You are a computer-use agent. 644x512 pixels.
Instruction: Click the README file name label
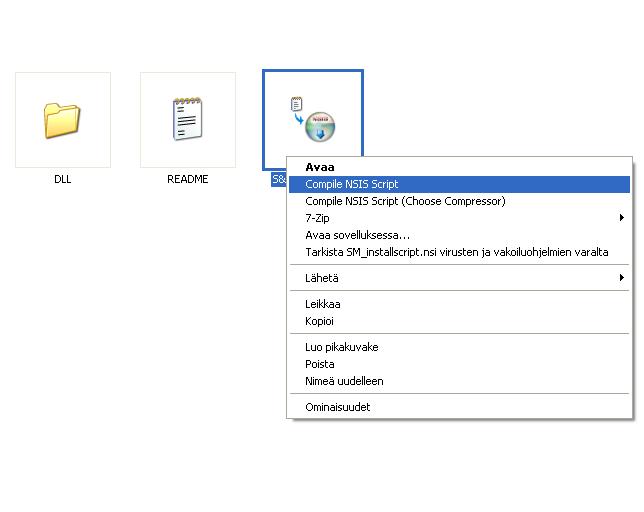(188, 179)
